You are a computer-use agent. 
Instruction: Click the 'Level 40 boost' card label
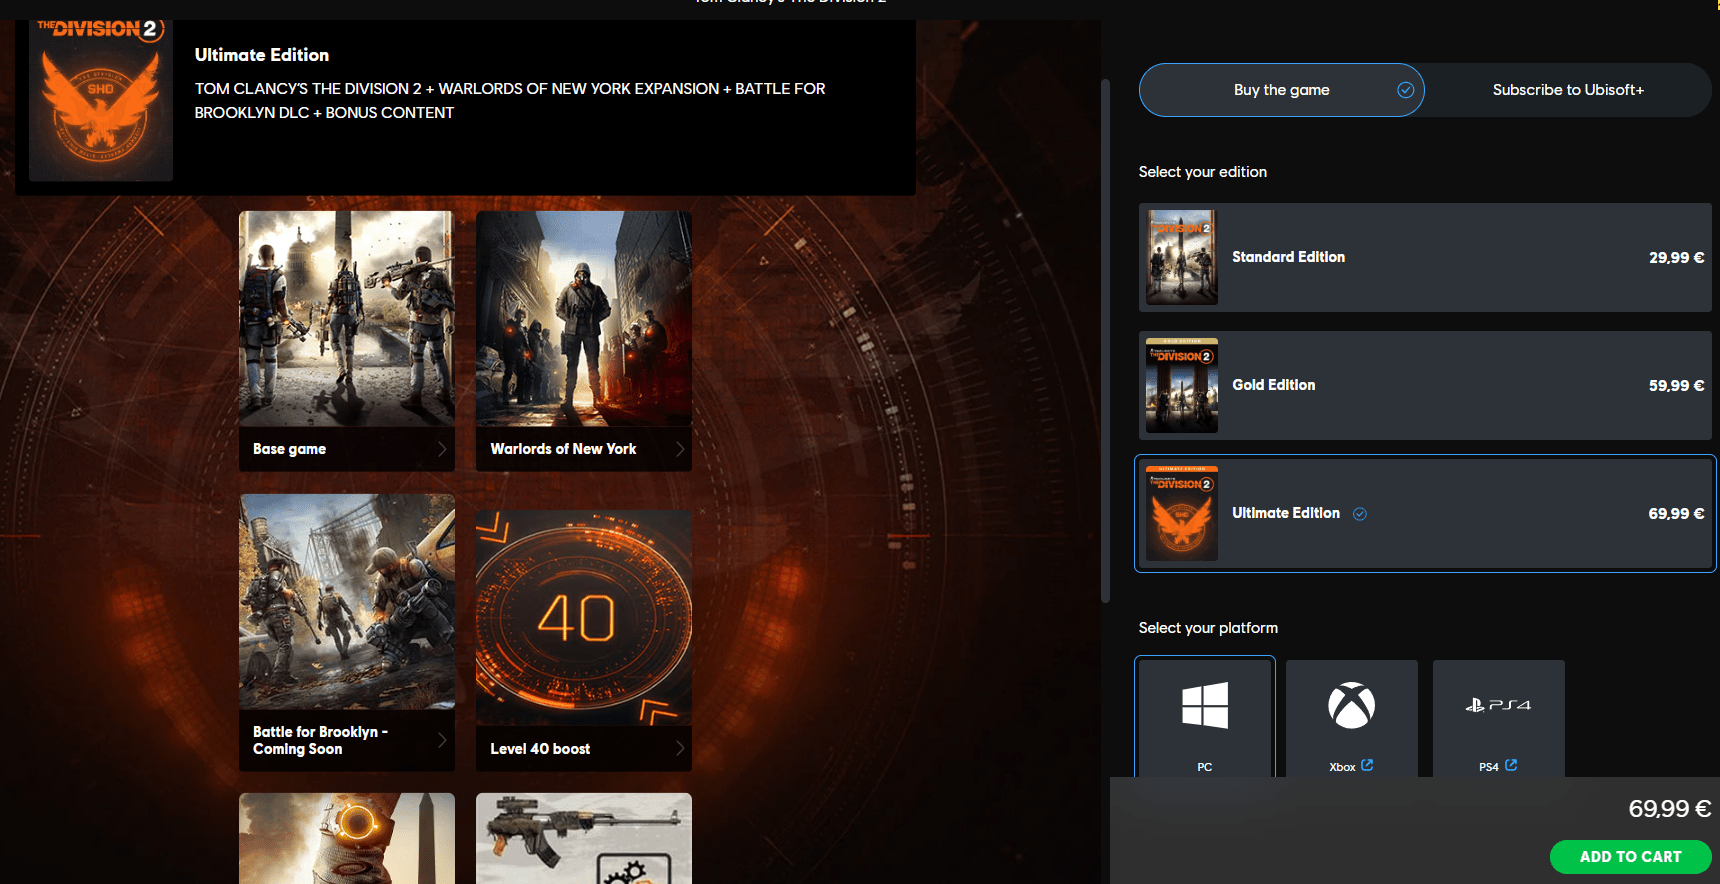point(540,749)
